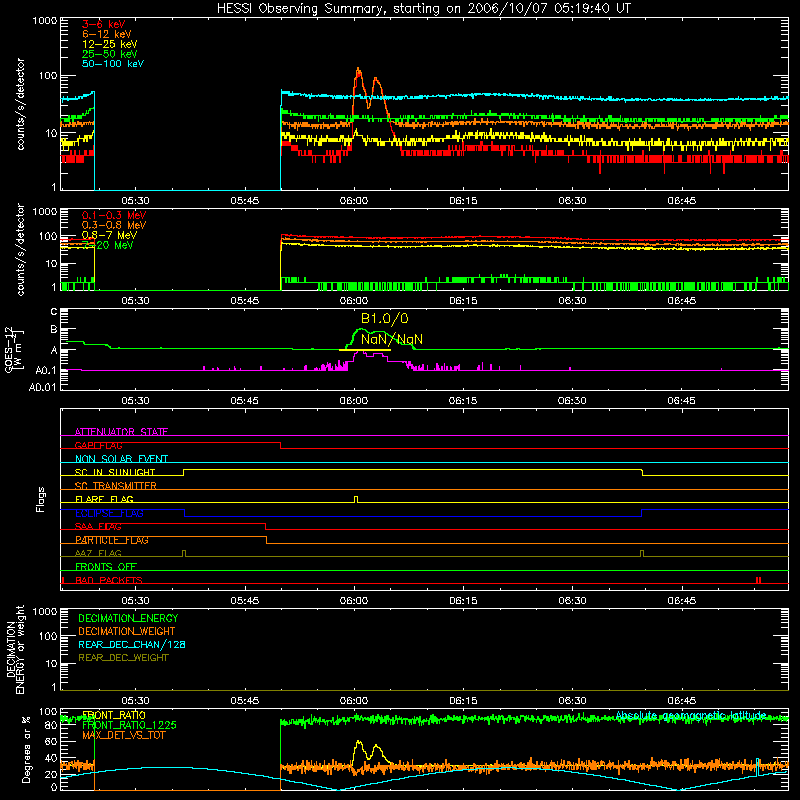Click the first yellow FRONT_RATIO peak in bottom panel
The width and height of the screenshot is (800, 800).
click(358, 743)
